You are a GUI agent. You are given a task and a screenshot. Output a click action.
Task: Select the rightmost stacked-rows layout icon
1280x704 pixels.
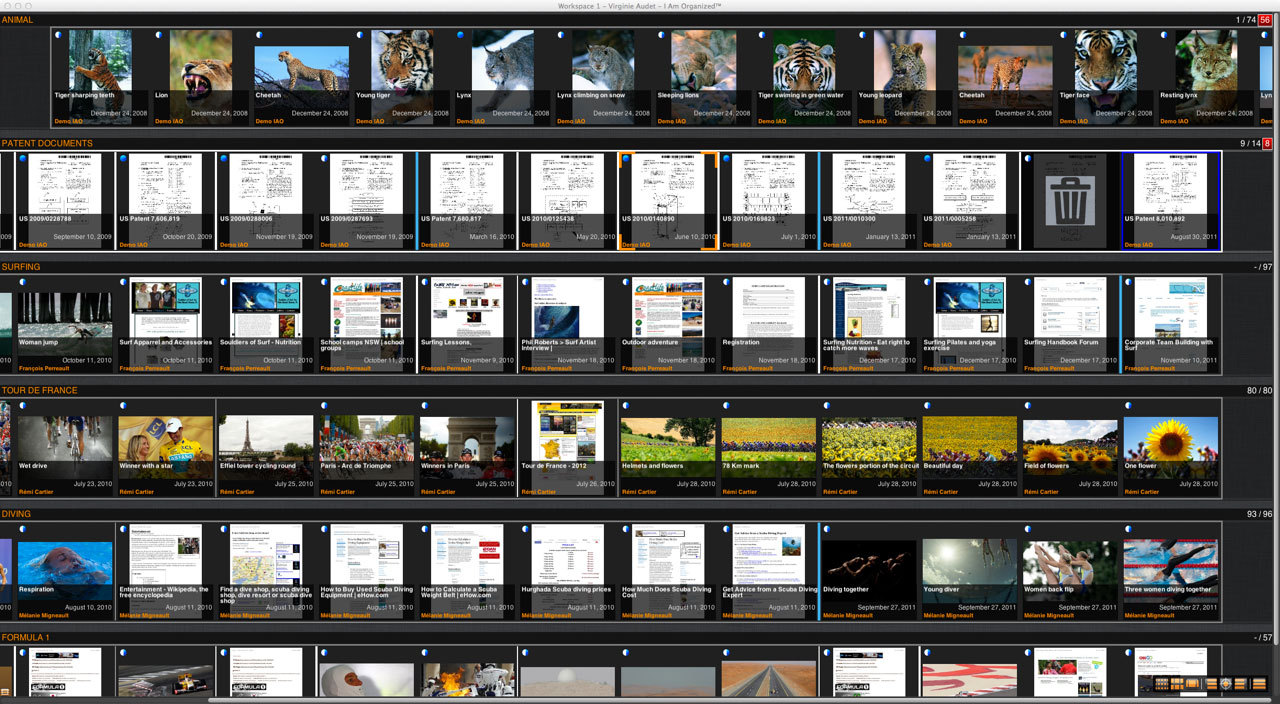coord(1259,684)
